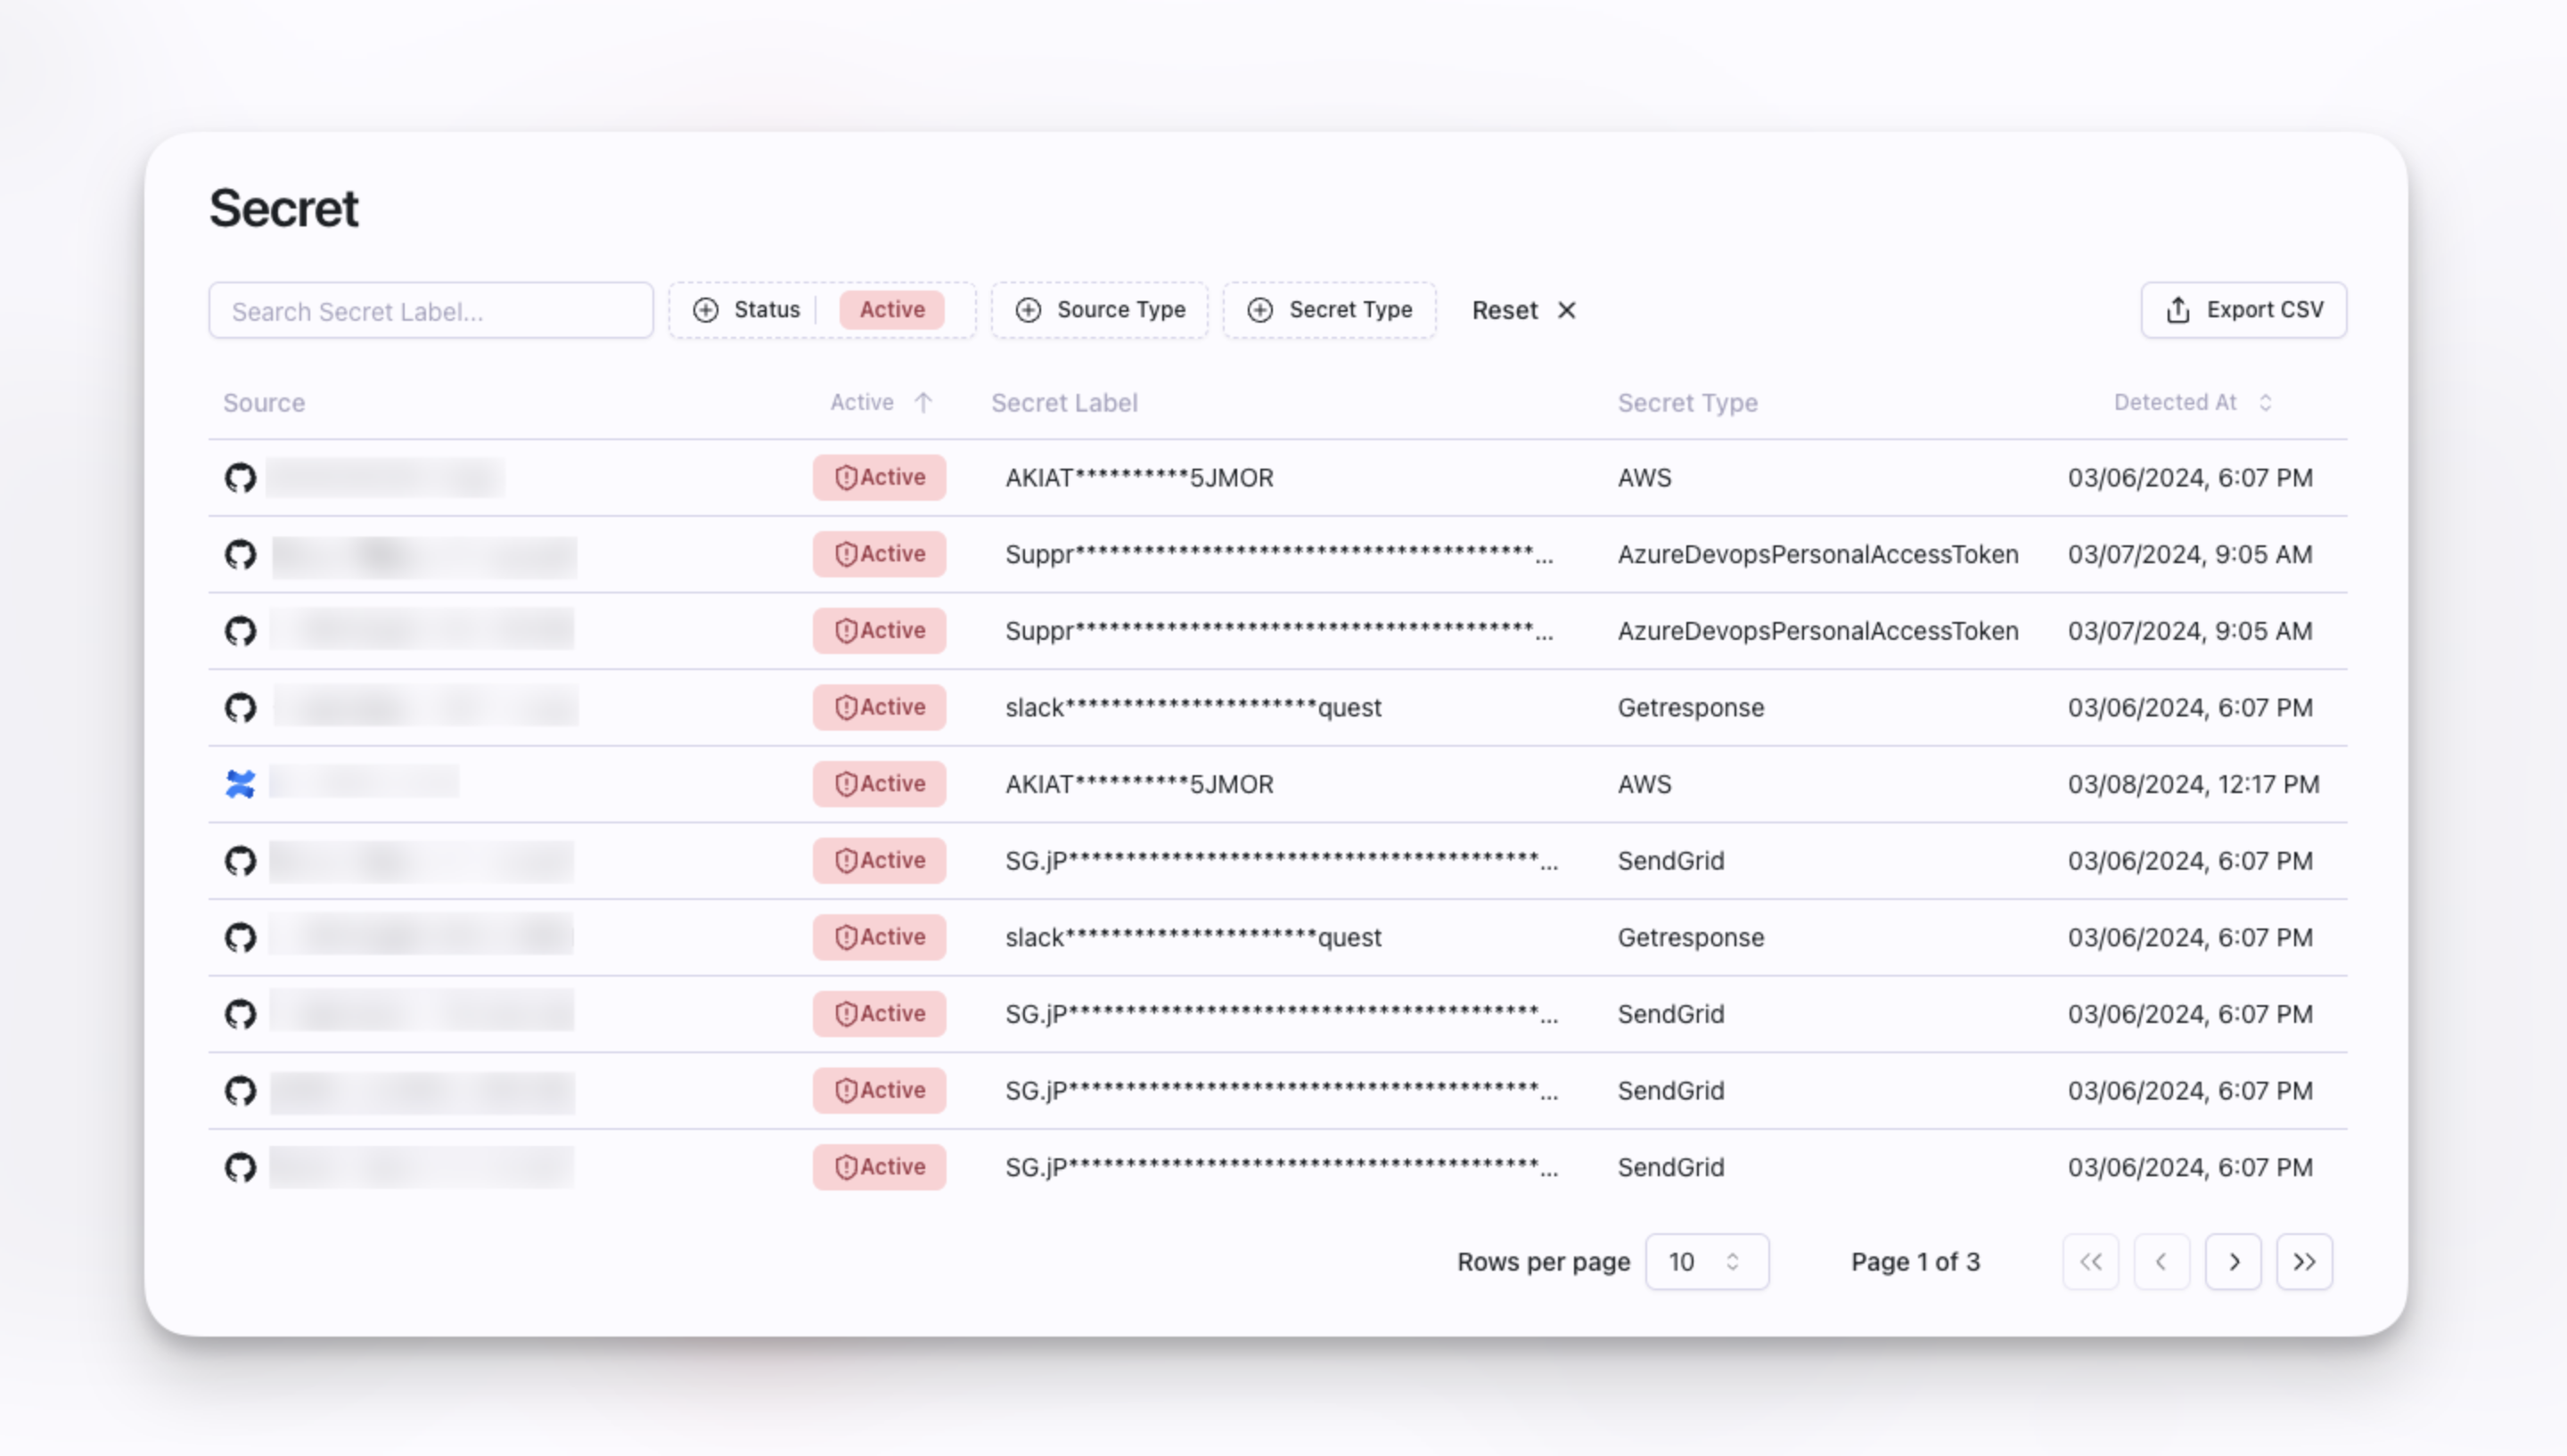Remove the Active status filter chip
Screen dimensions: 2567x1456
pos(892,310)
